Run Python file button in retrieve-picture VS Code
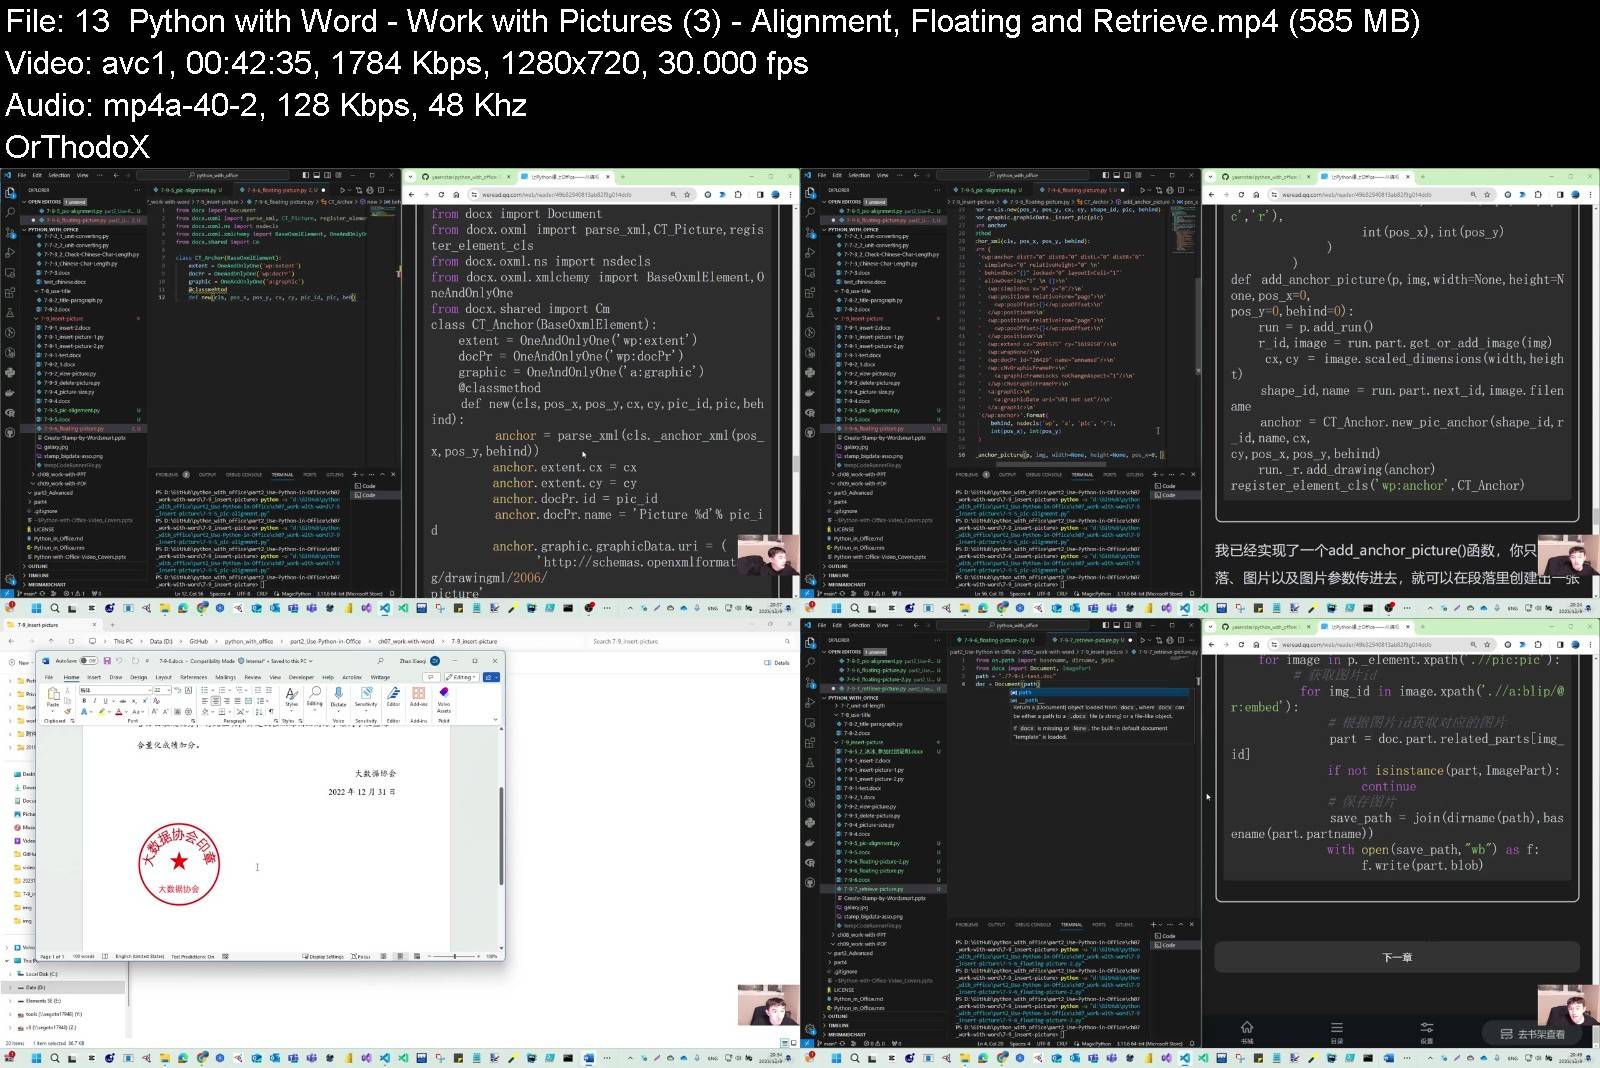This screenshot has height=1068, width=1600. coord(1142,640)
